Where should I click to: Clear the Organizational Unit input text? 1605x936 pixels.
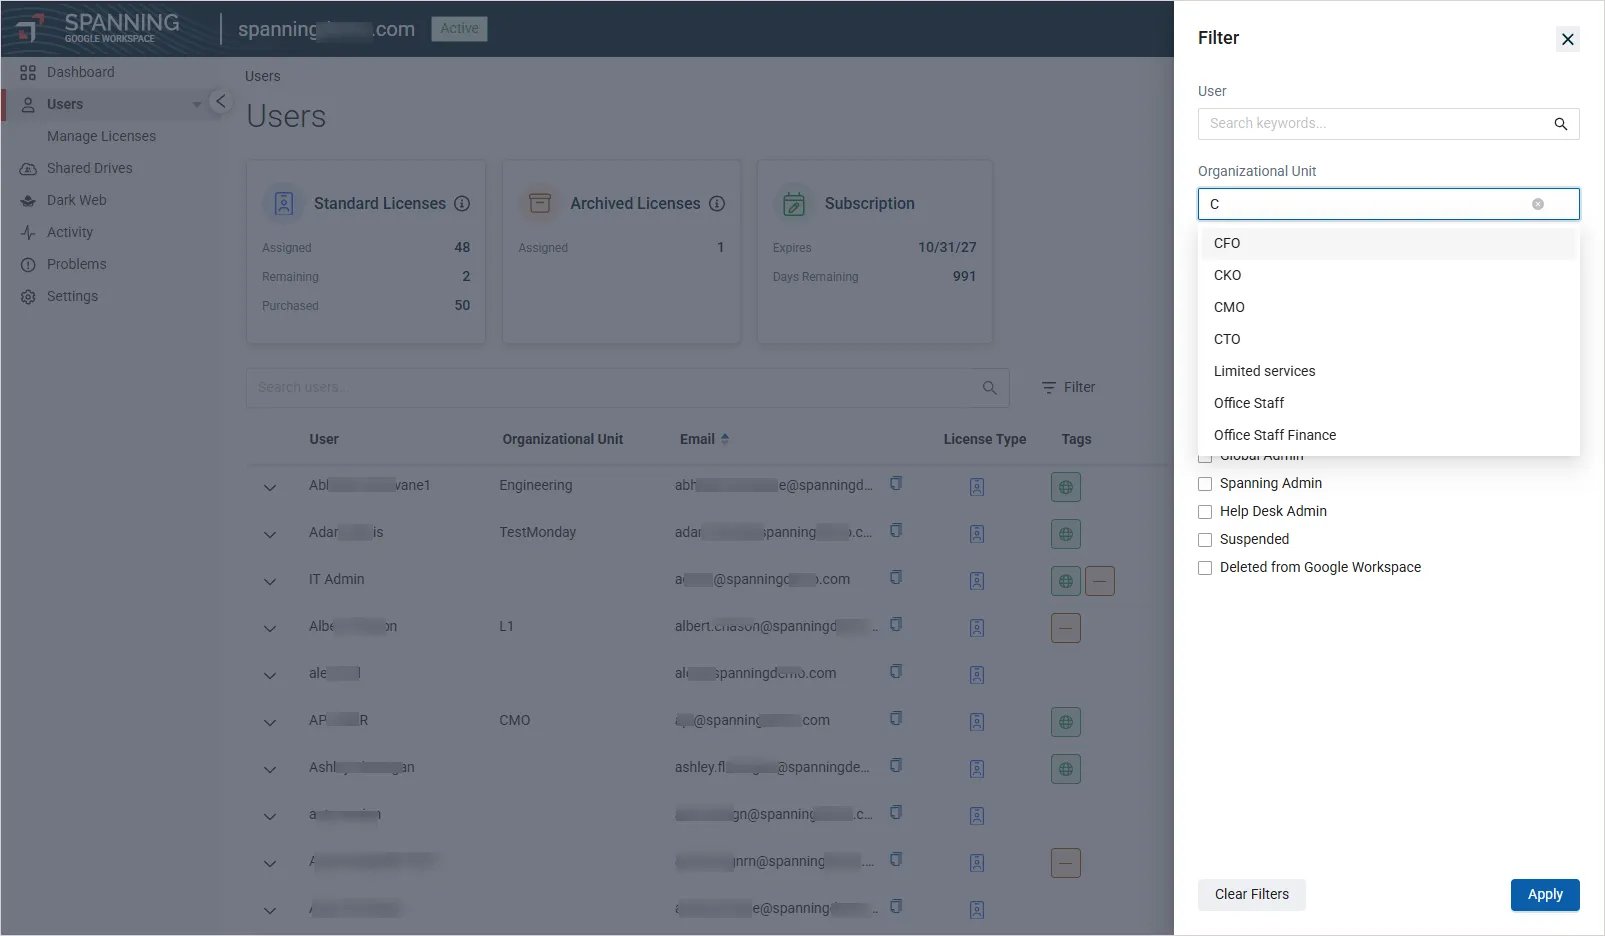point(1537,204)
